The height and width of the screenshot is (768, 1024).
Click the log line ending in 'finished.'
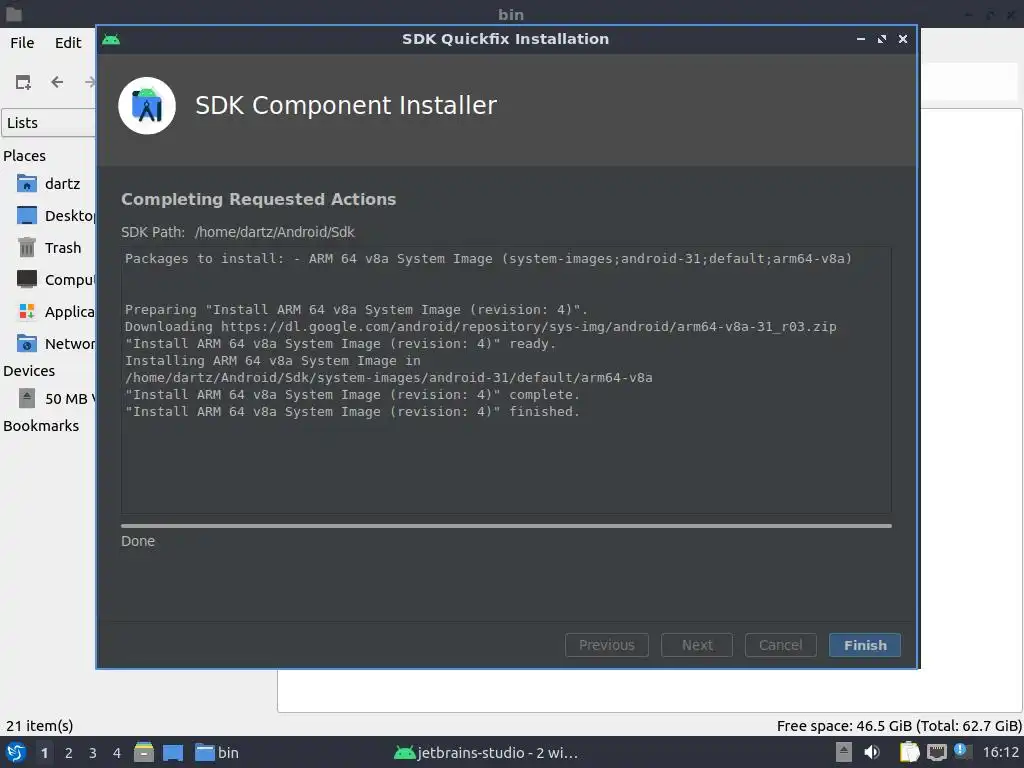click(352, 411)
